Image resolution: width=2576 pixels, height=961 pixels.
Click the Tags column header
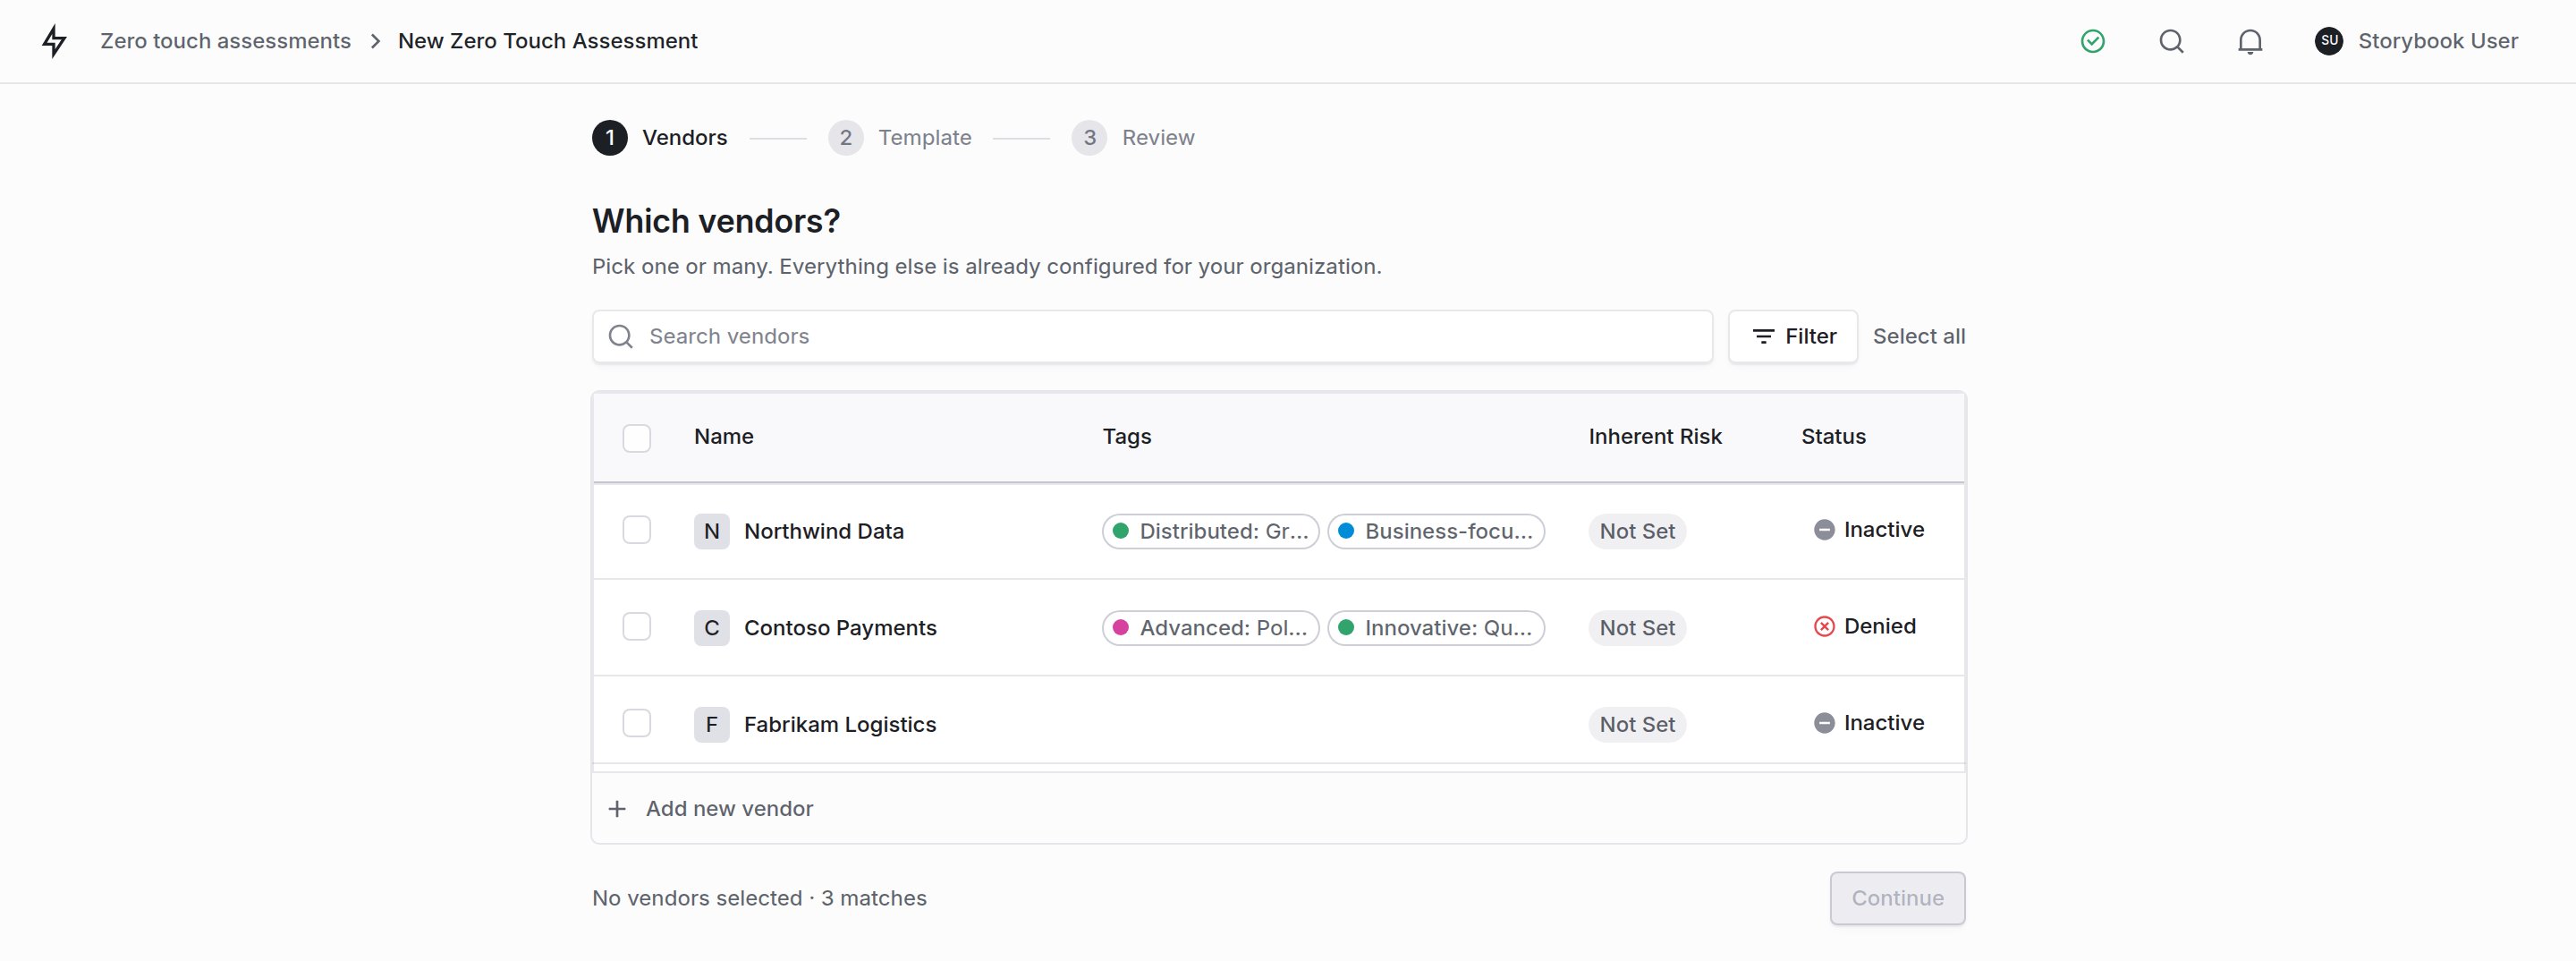point(1127,437)
